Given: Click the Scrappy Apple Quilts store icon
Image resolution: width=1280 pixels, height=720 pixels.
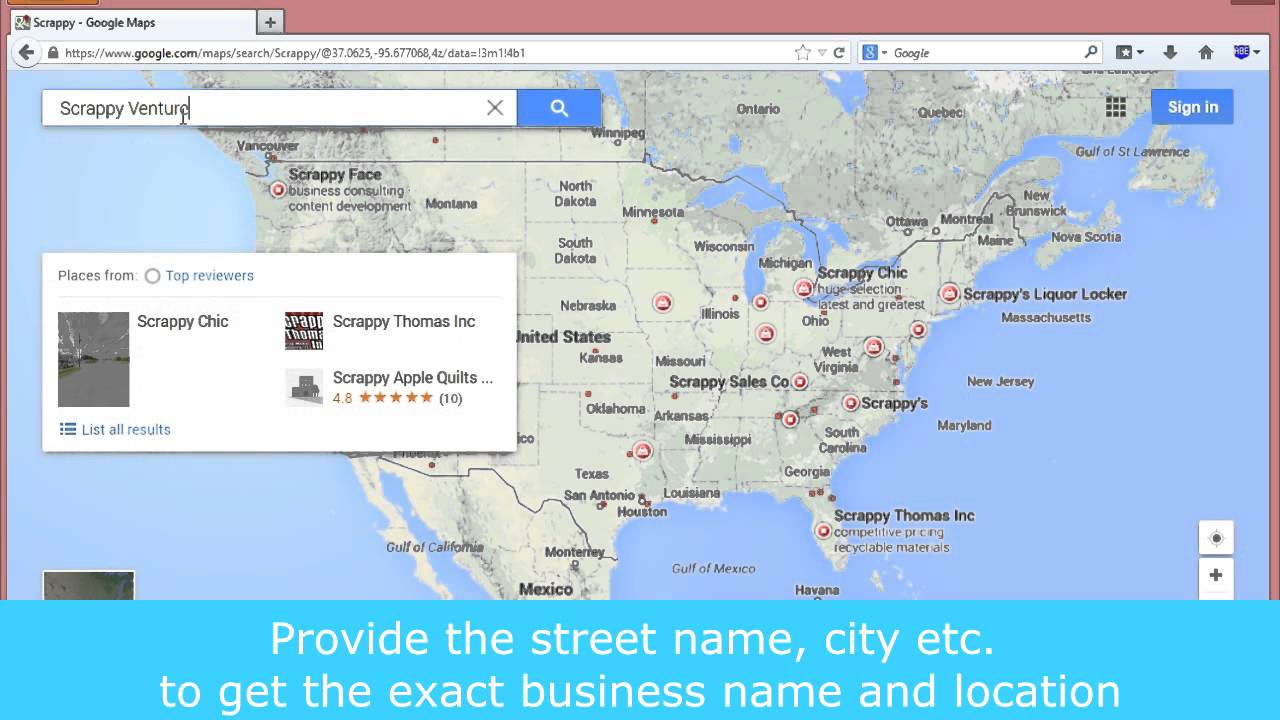Looking at the screenshot, I should (x=304, y=387).
